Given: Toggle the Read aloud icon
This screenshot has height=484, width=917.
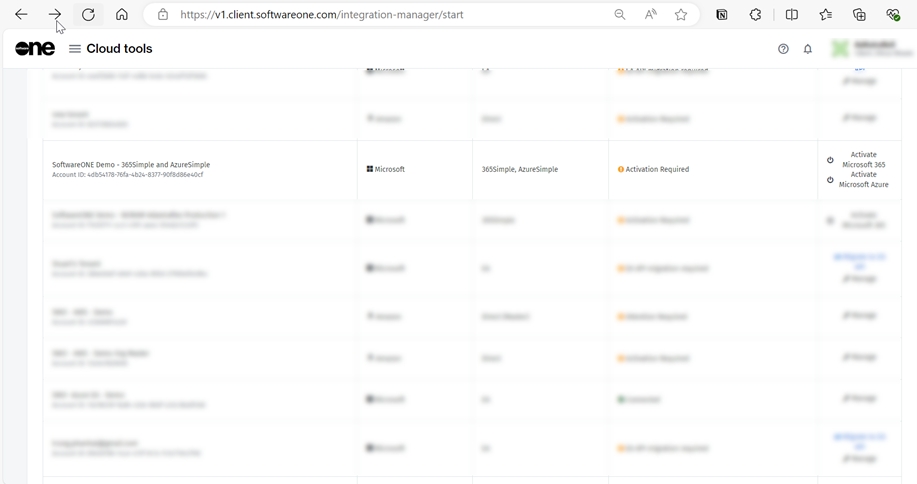Looking at the screenshot, I should [x=651, y=15].
